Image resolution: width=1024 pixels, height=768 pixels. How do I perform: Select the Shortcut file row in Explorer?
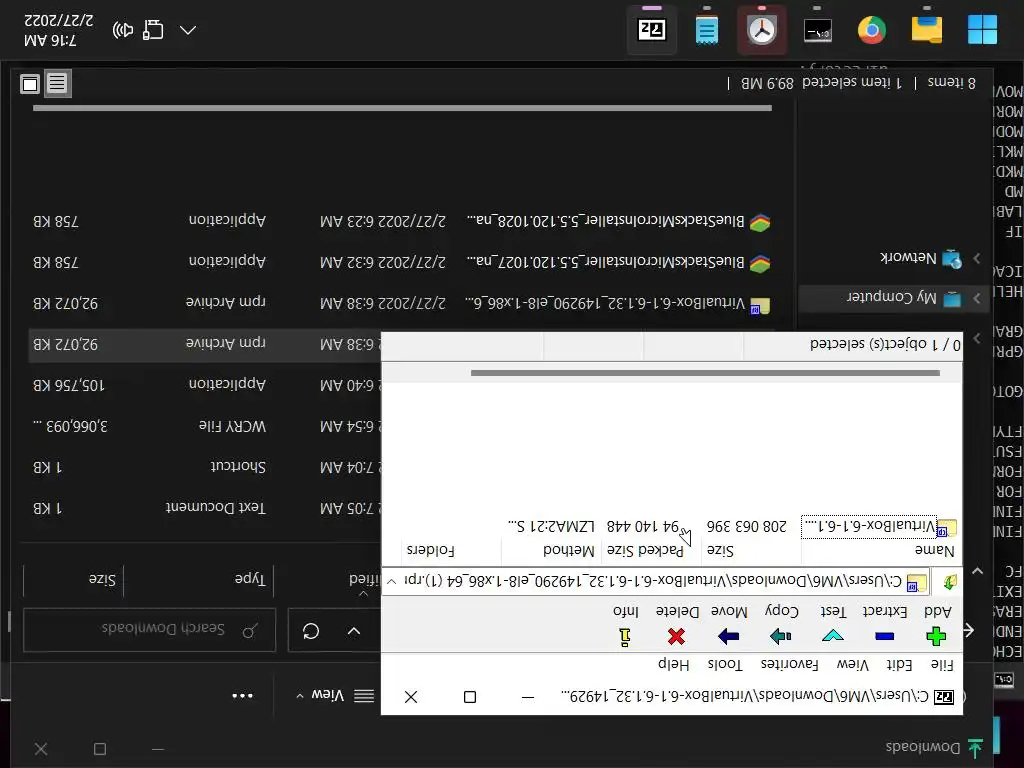[x=206, y=467]
